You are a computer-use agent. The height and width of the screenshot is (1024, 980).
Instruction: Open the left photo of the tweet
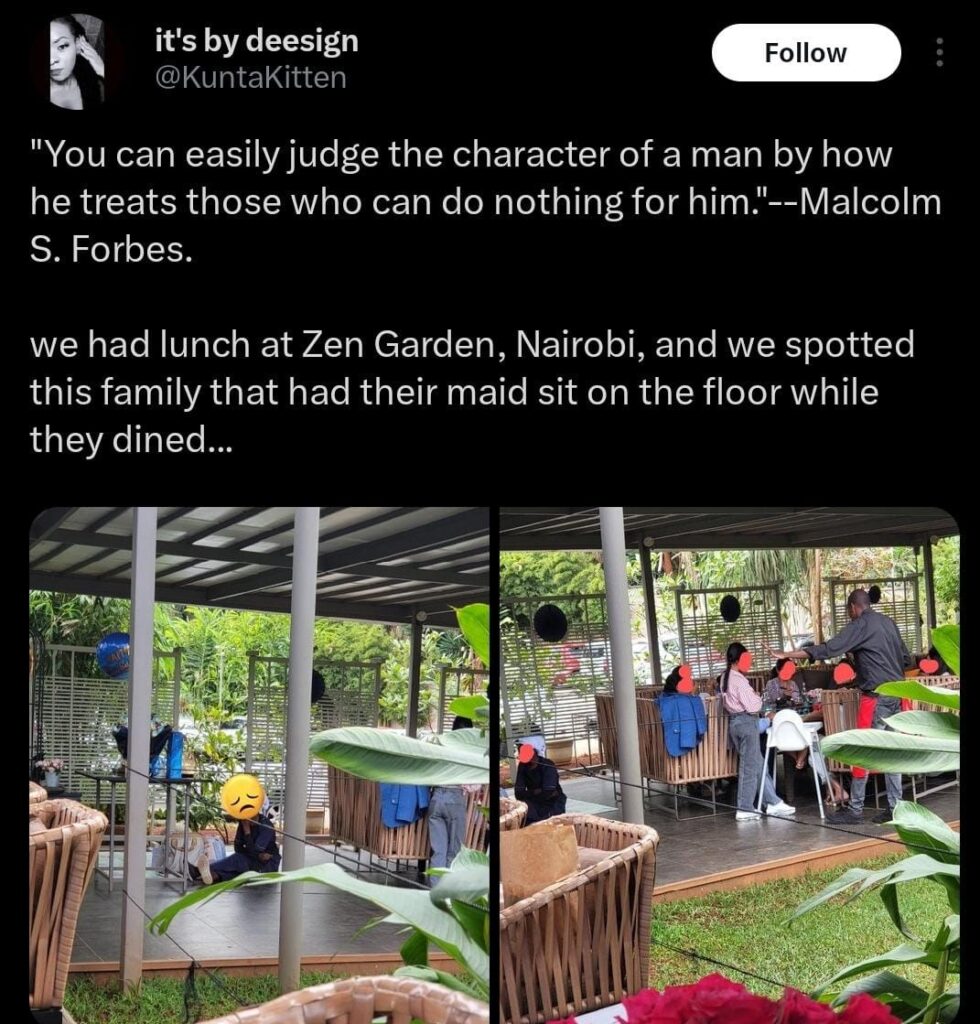point(259,765)
